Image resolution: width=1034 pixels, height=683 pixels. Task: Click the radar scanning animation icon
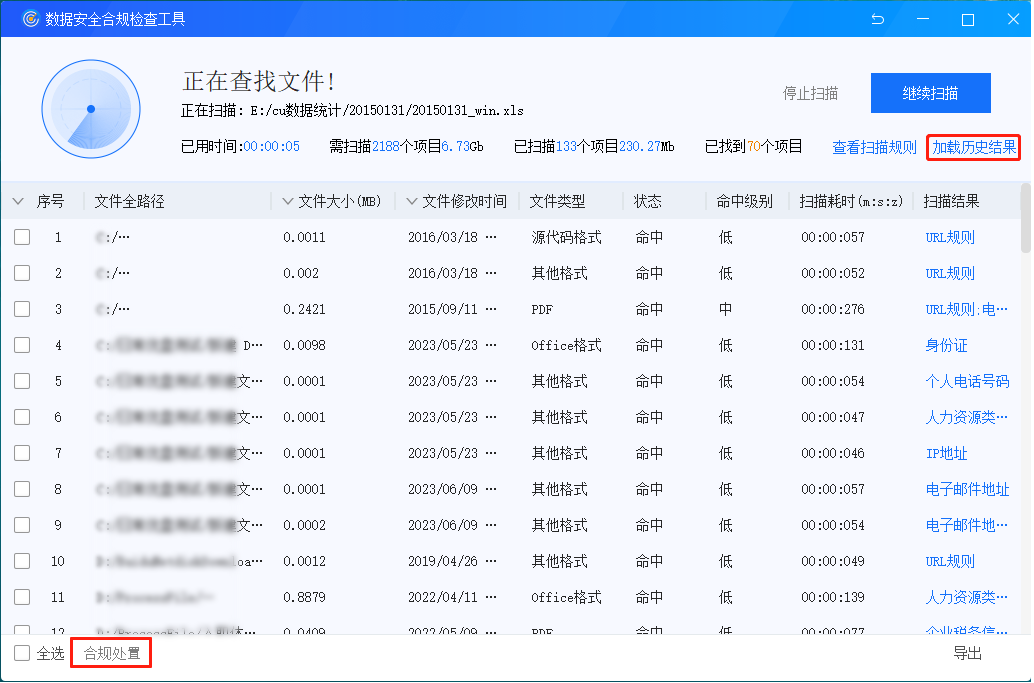(x=90, y=109)
